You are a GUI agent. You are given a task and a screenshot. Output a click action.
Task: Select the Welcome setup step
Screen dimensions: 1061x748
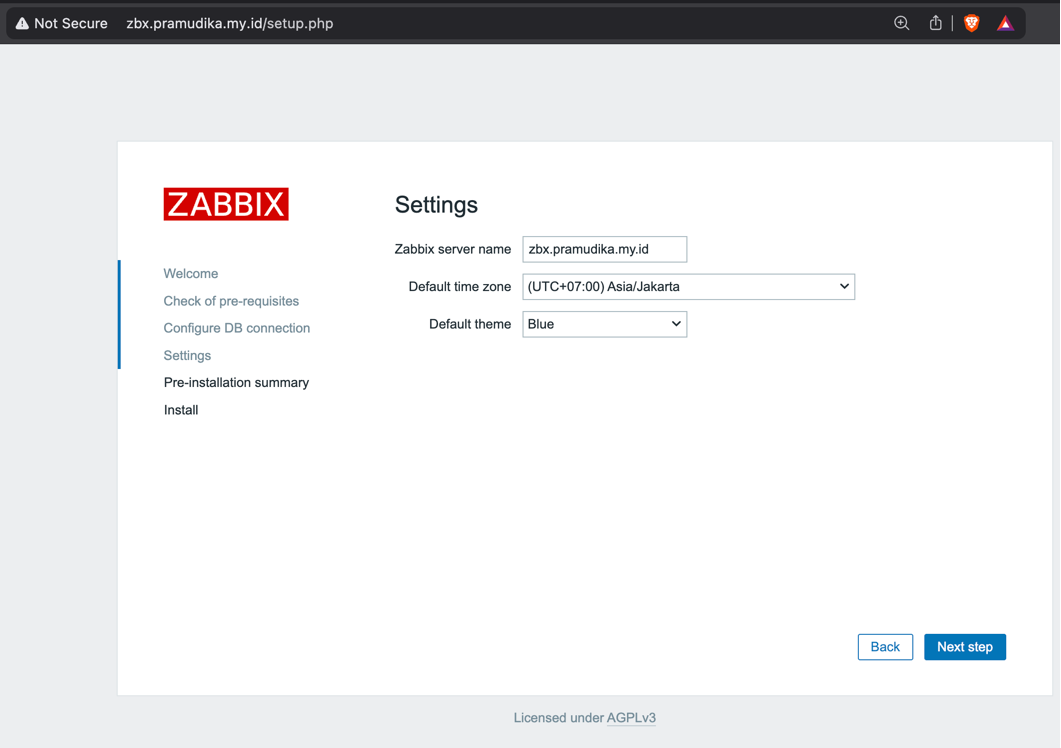(191, 273)
